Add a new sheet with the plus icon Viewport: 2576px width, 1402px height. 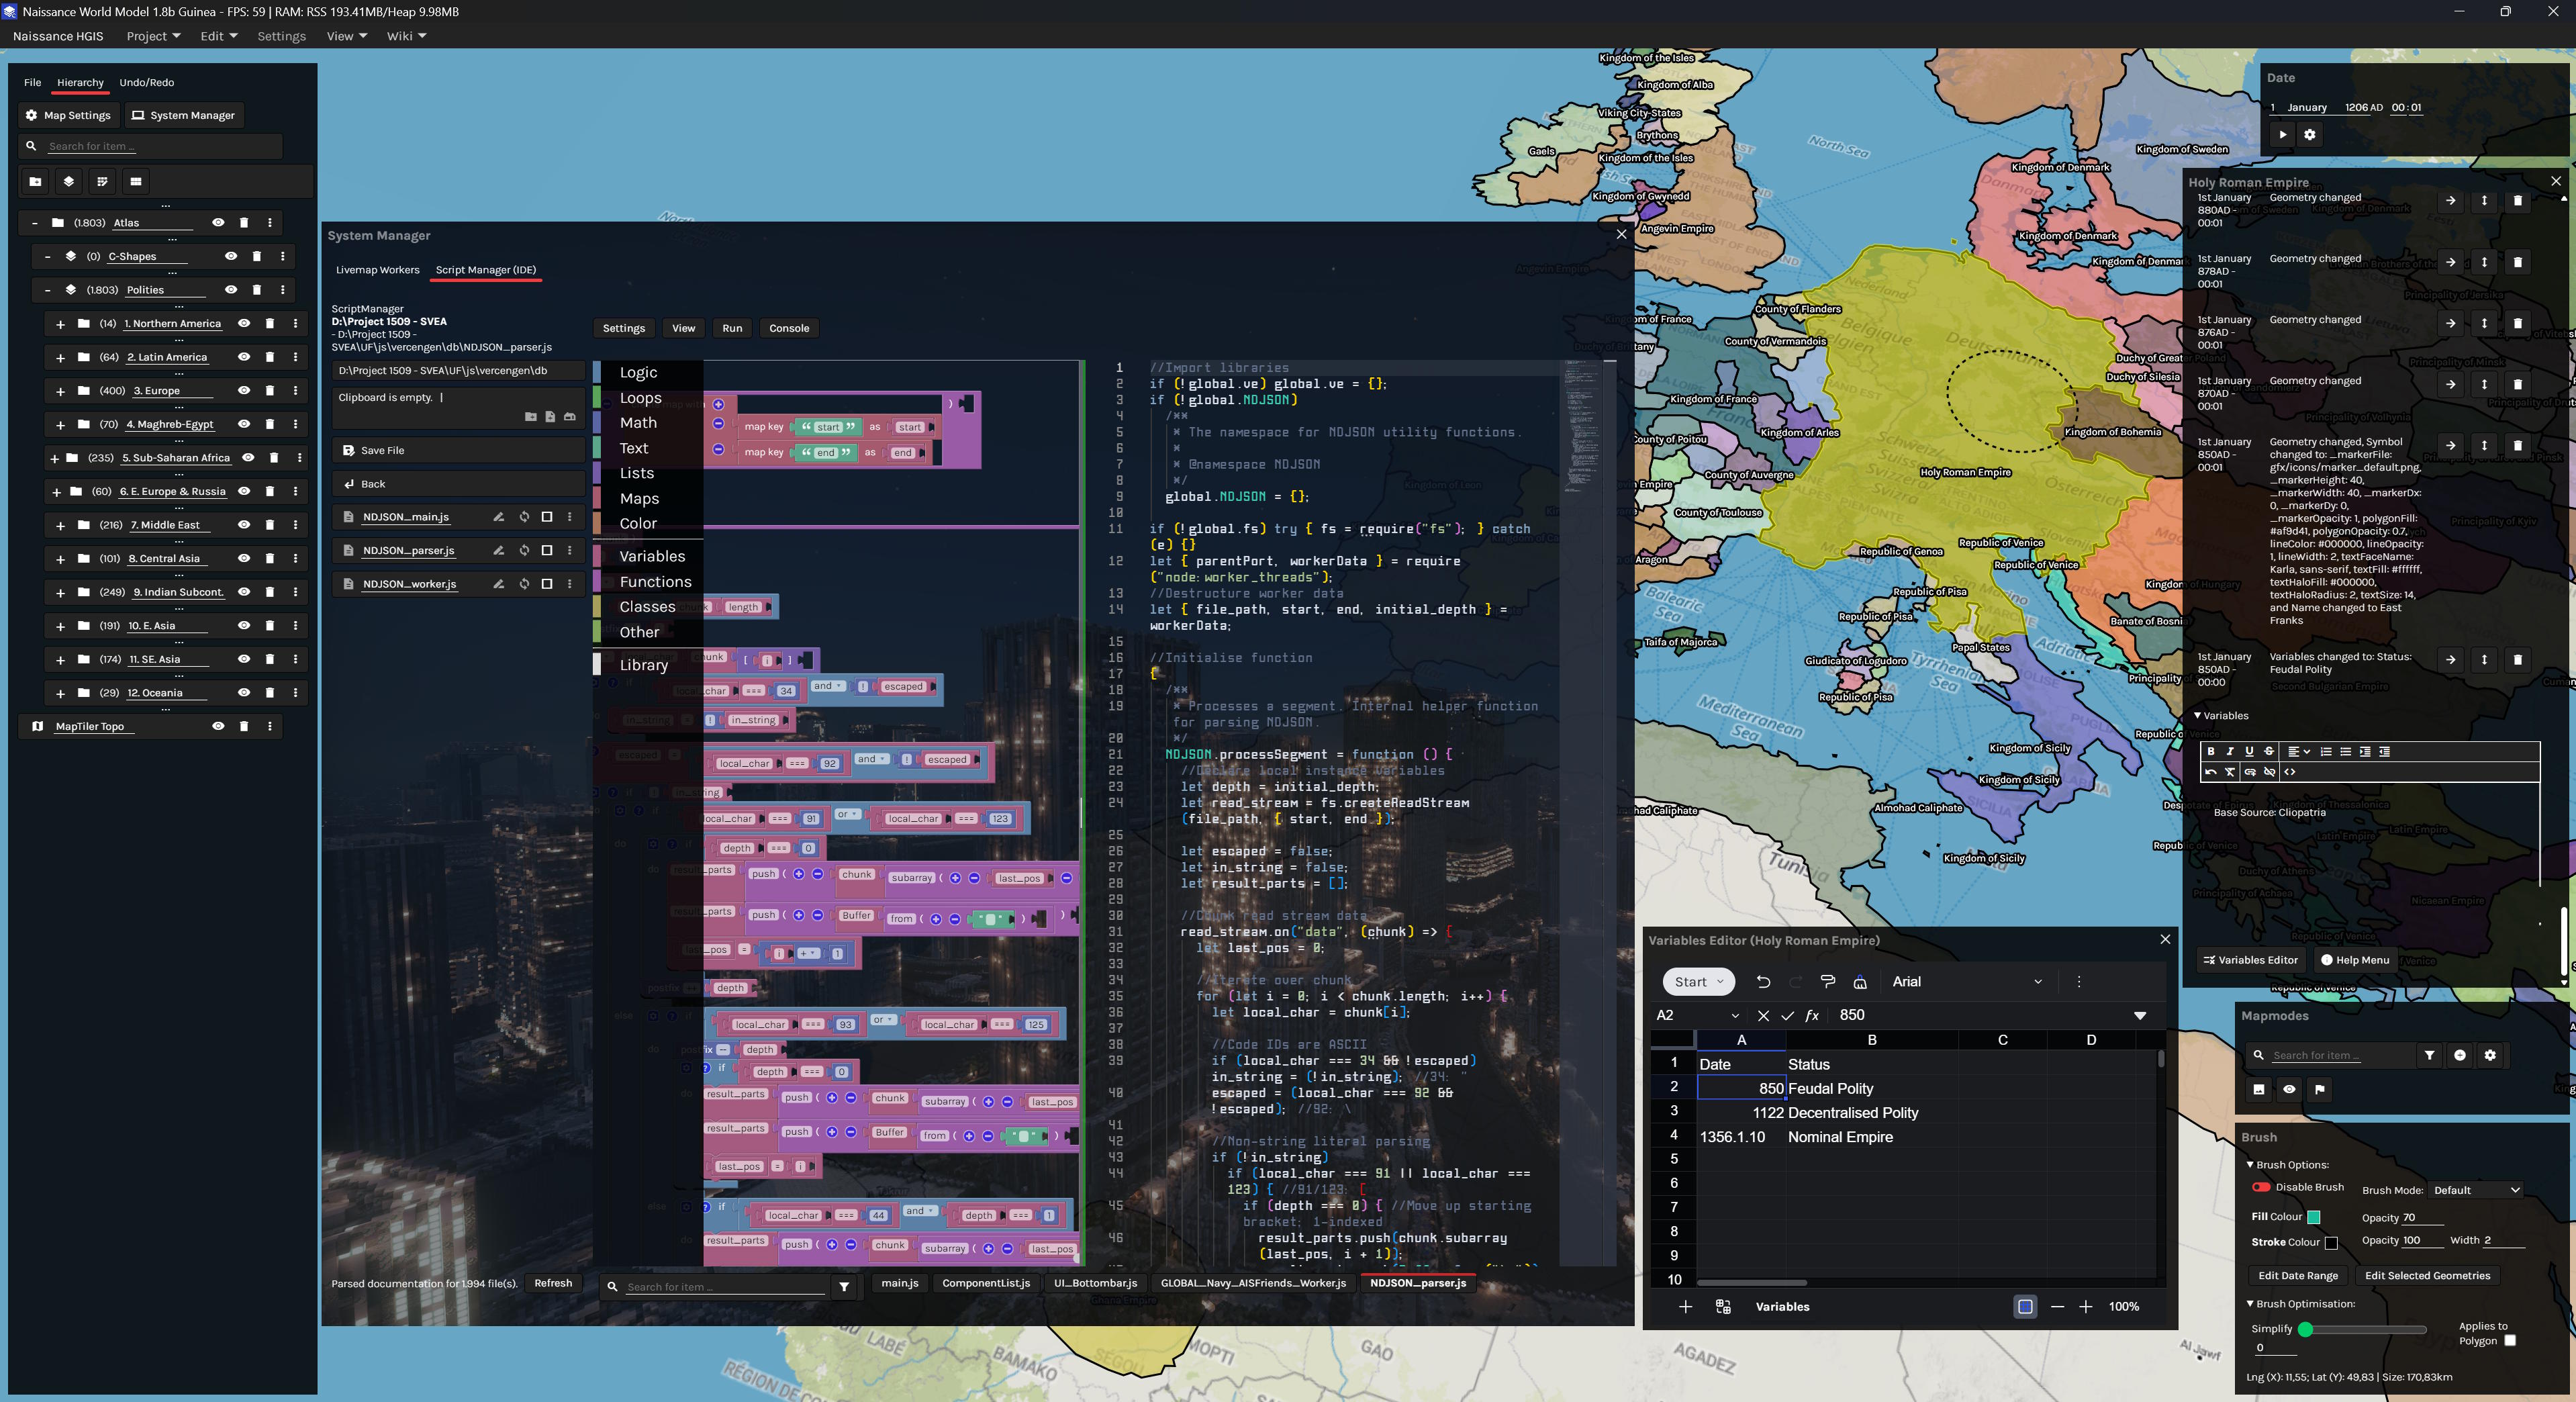pyautogui.click(x=1685, y=1307)
